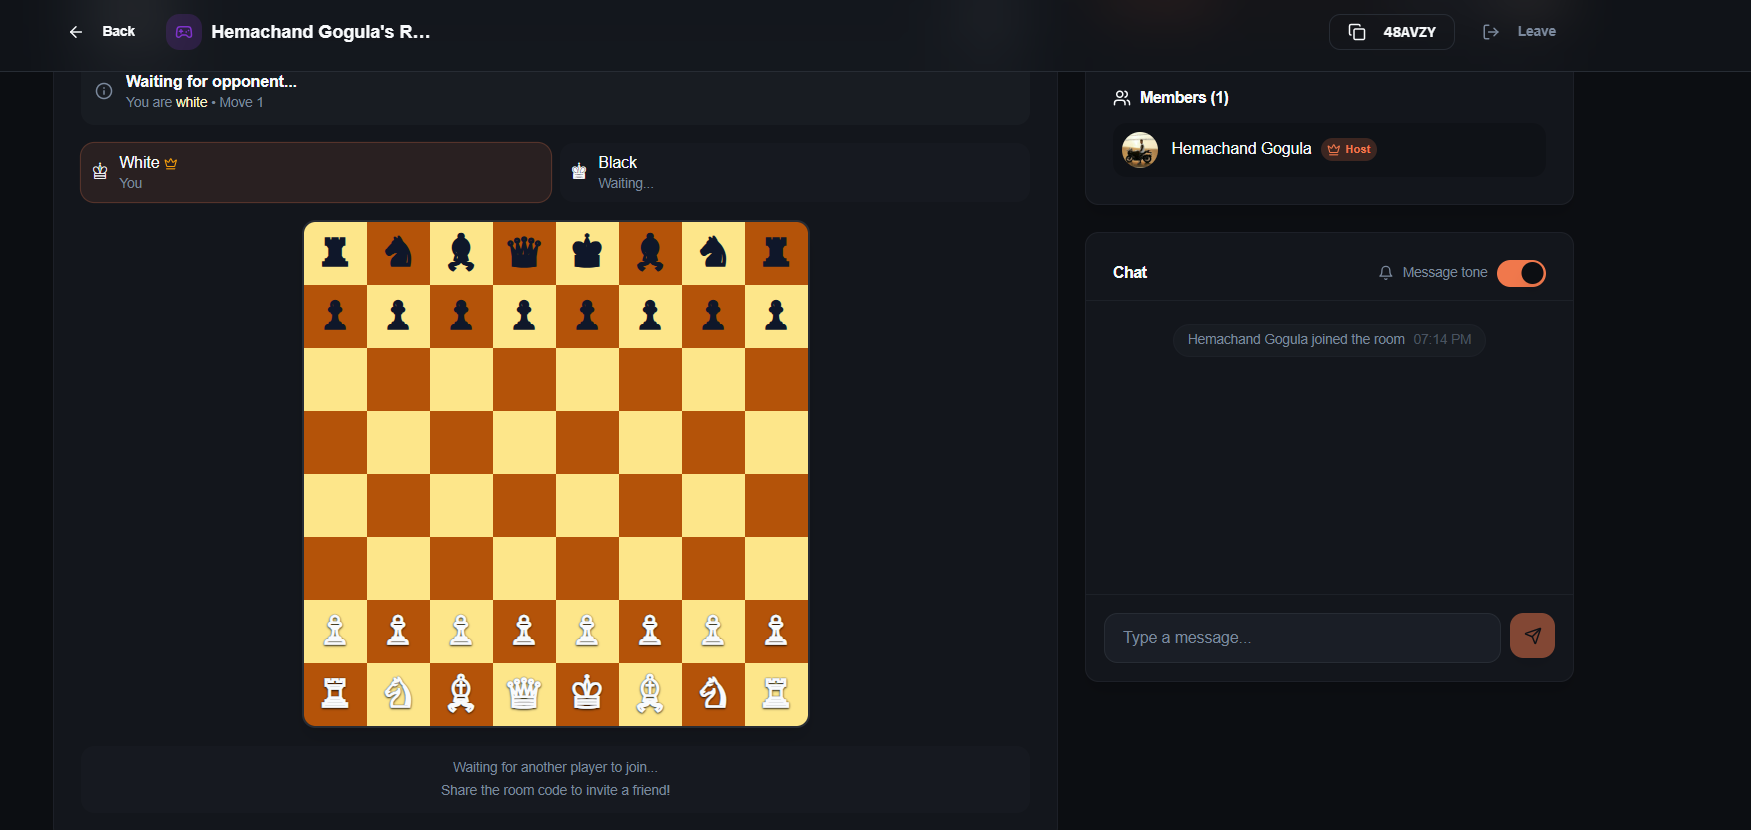Click the Hemachand Gogula member name
The width and height of the screenshot is (1751, 830).
pos(1241,149)
